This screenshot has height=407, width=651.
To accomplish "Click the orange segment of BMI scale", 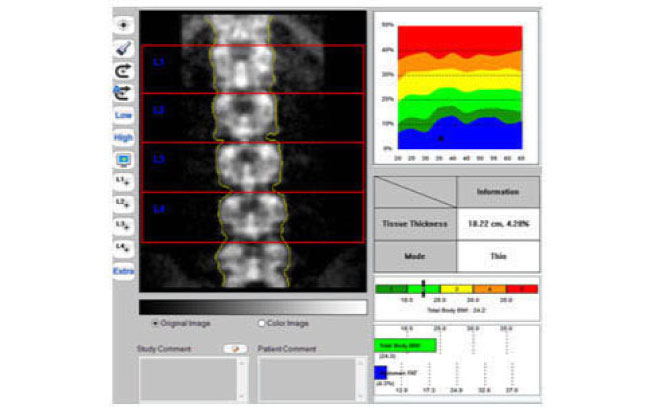I will point(489,289).
